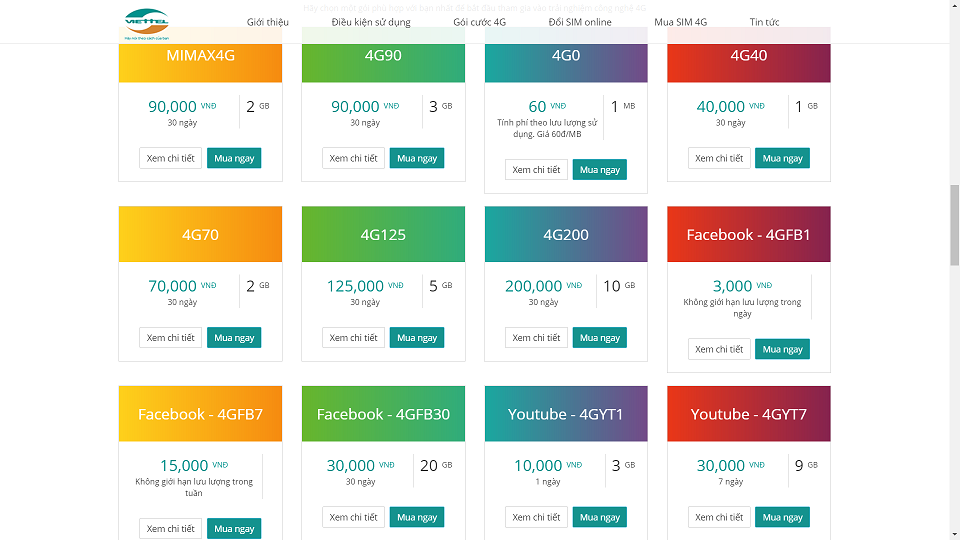Screen dimensions: 960x540
Task: Buy the 4G0 plan now
Action: 600,170
